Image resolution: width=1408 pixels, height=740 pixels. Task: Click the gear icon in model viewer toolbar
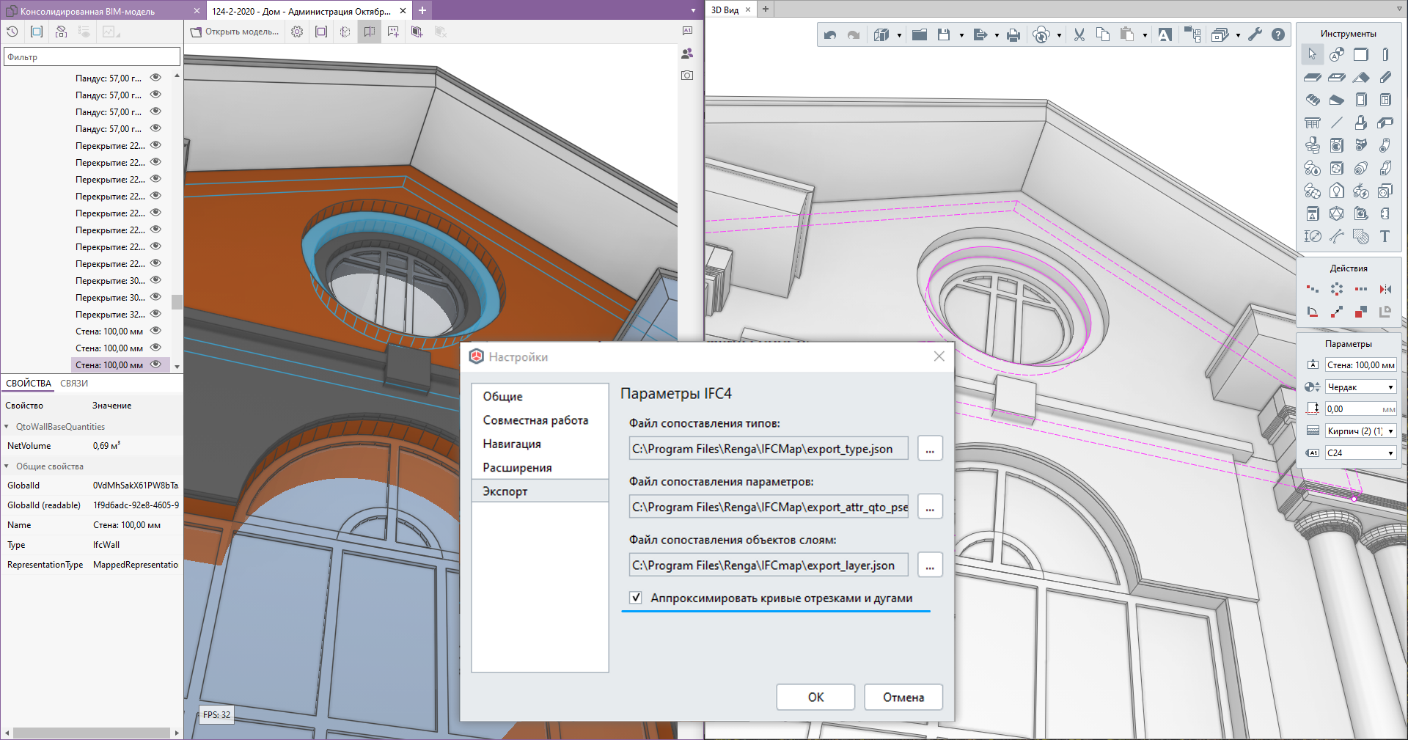297,32
